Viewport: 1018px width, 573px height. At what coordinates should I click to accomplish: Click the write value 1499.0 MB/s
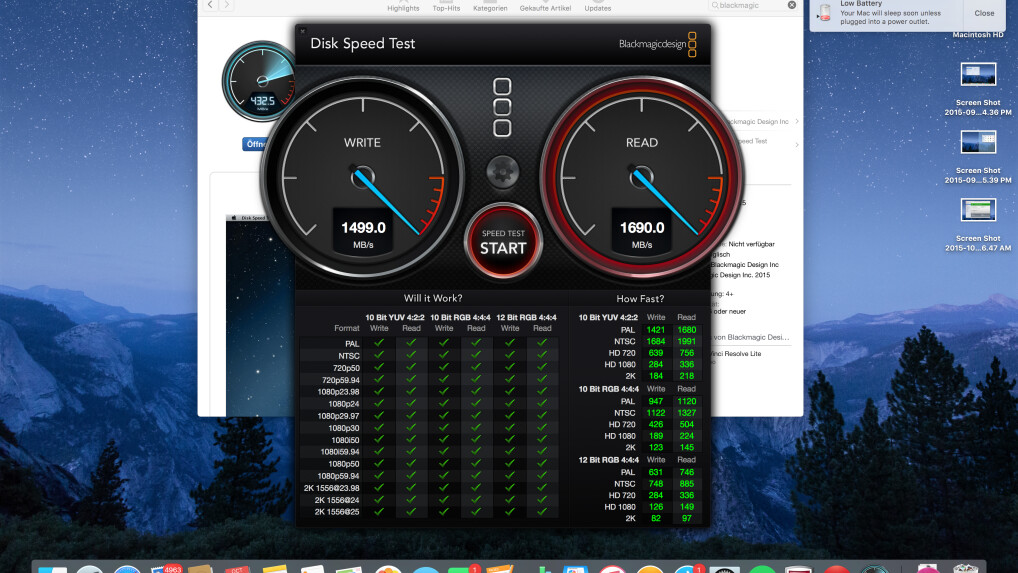coord(363,232)
